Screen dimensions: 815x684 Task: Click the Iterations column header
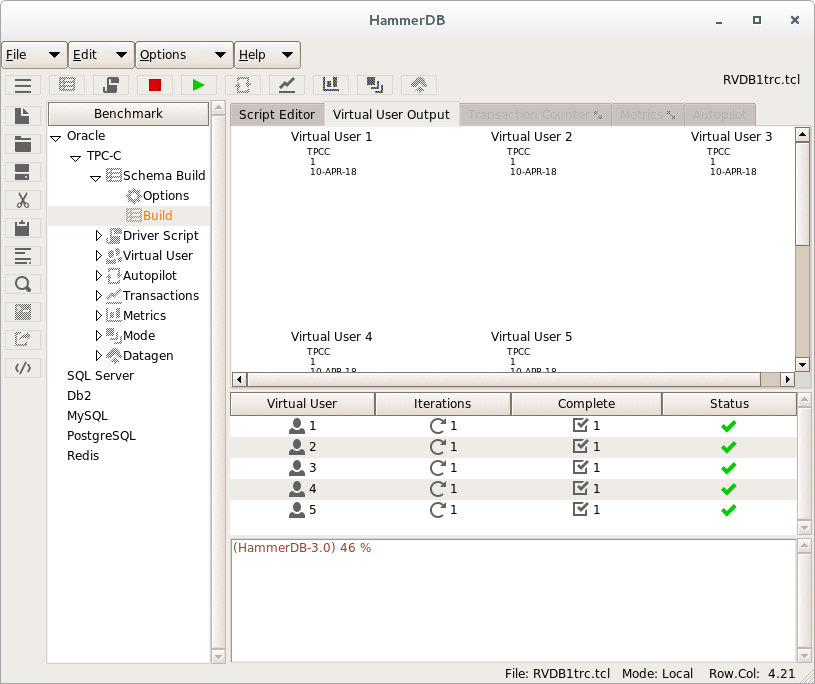tap(442, 404)
